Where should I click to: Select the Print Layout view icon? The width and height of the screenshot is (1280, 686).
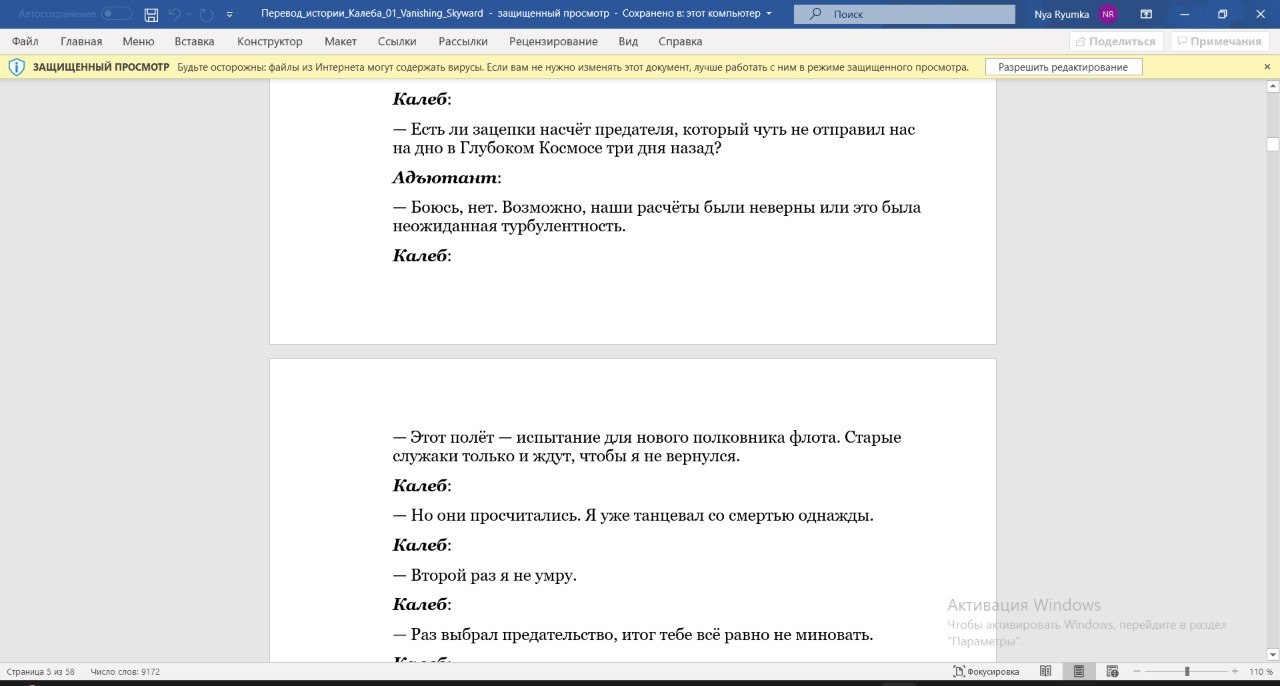[x=1078, y=672]
